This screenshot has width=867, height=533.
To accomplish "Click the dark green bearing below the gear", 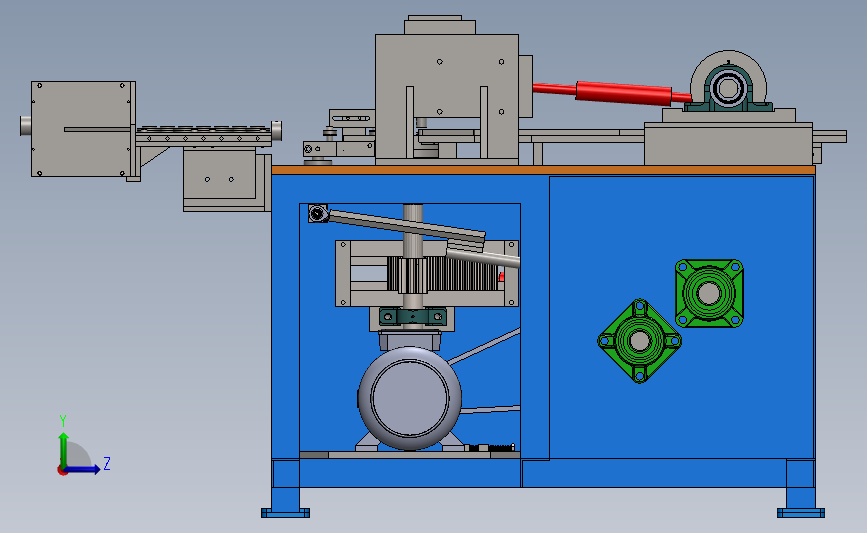I will click(412, 317).
